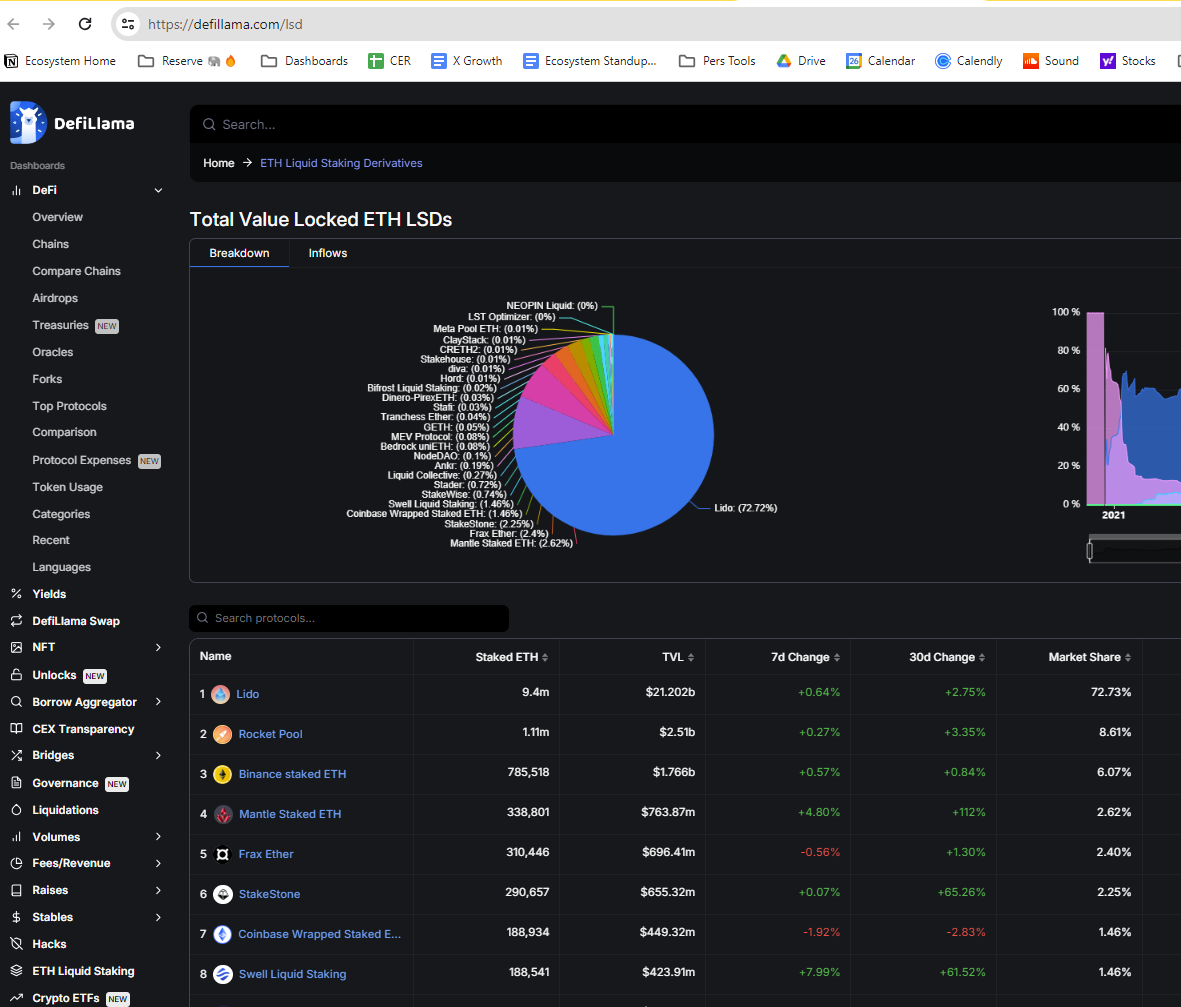
Task: Open Compare Chains in the sidebar
Action: coord(76,271)
